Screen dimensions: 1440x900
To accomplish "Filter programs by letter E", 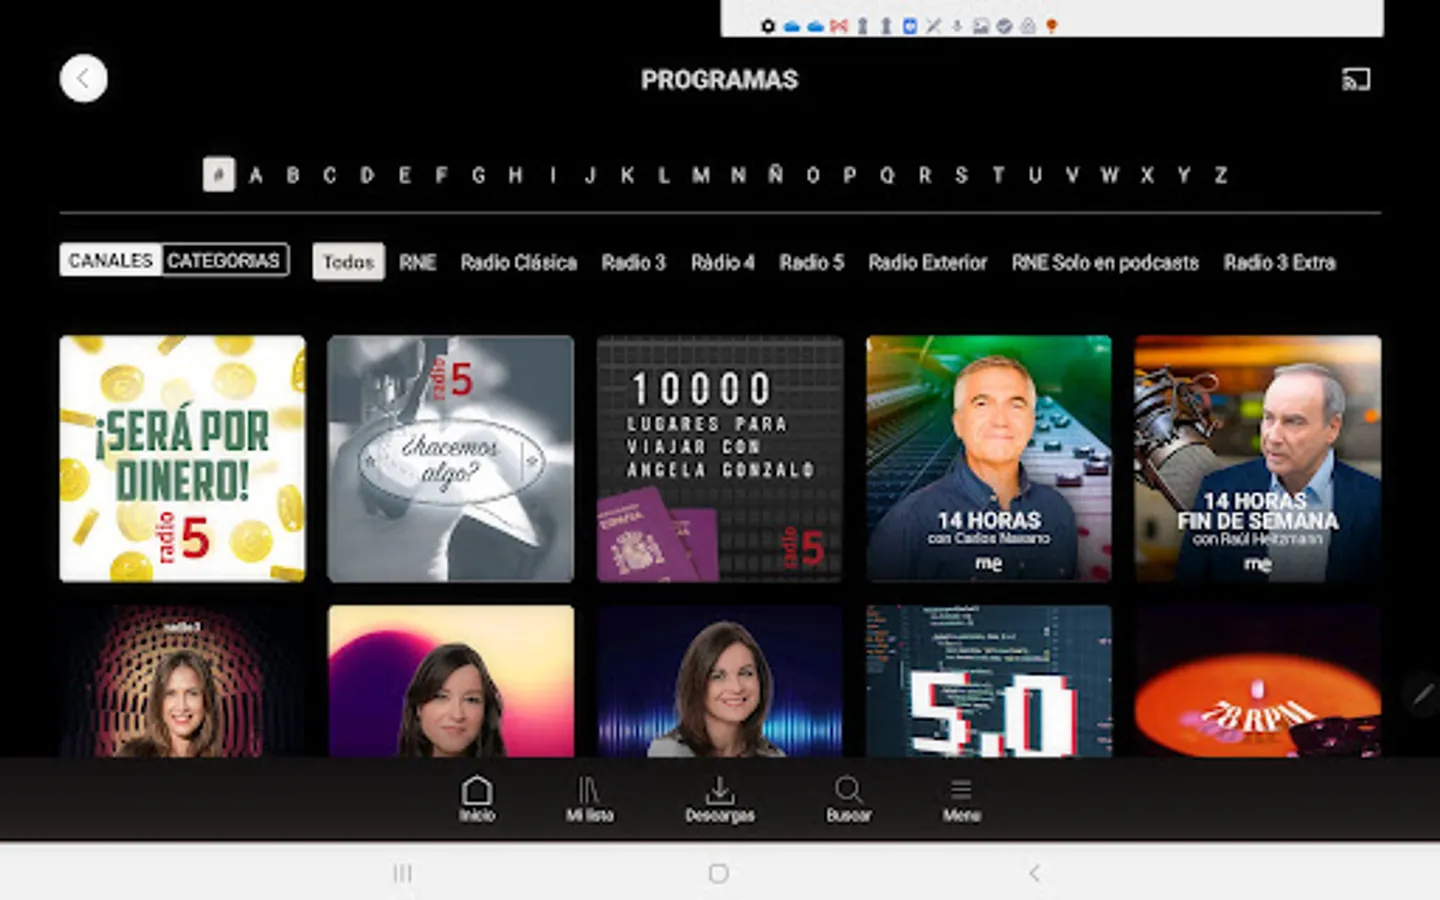I will [404, 175].
